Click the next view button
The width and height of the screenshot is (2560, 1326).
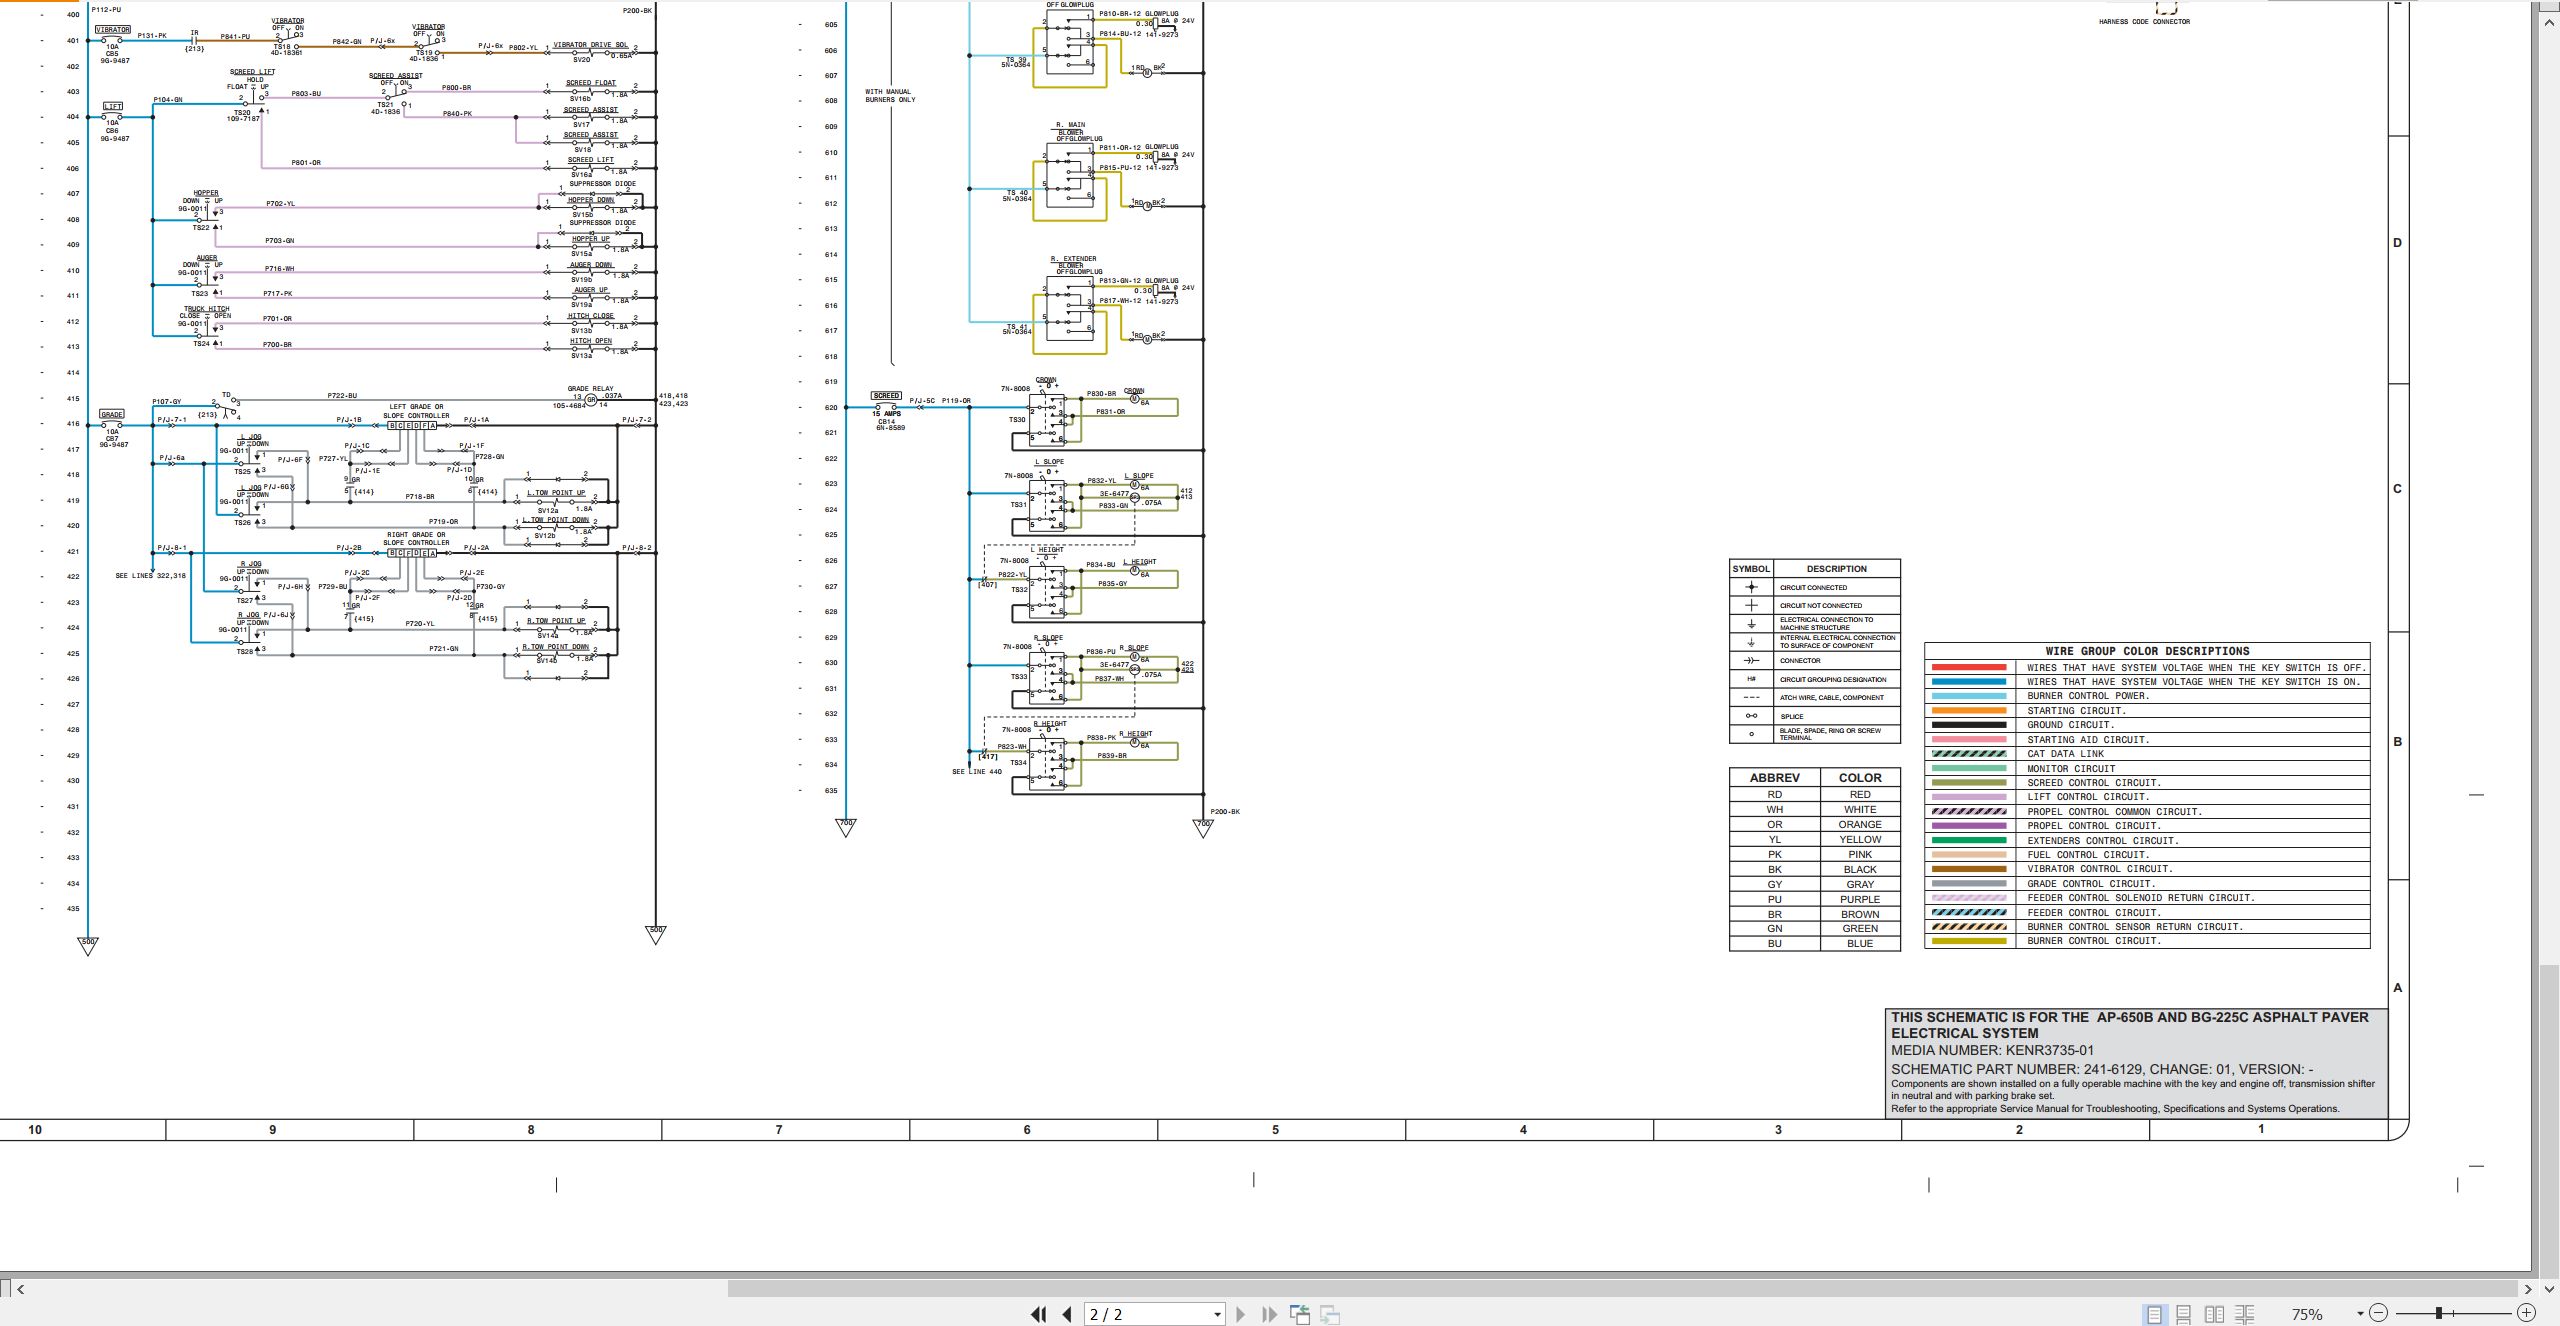[1330, 1314]
